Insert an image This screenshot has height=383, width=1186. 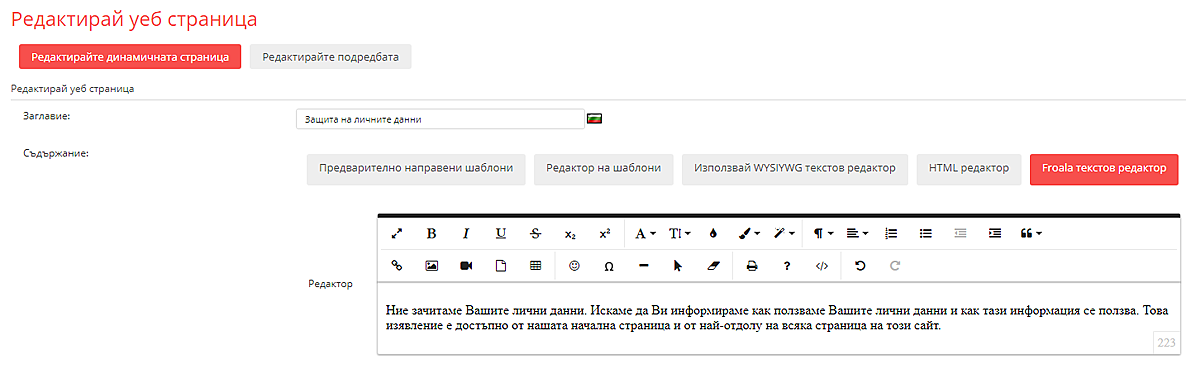431,266
